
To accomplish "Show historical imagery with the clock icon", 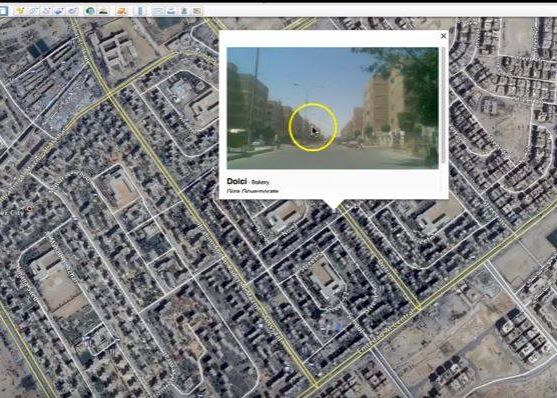I will (90, 11).
